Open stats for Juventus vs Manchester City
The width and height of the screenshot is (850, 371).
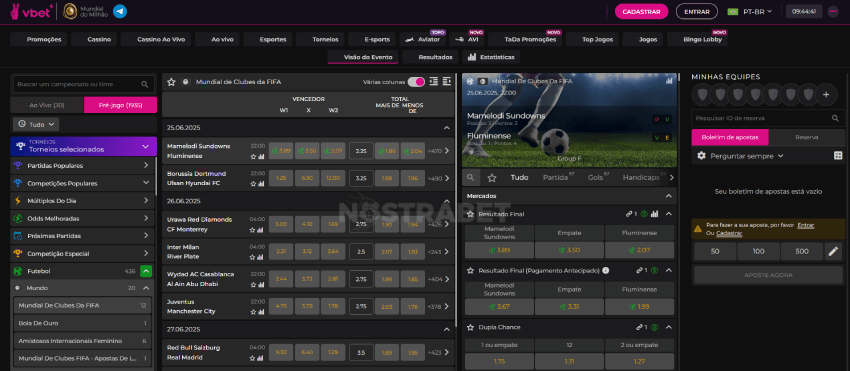point(261,312)
